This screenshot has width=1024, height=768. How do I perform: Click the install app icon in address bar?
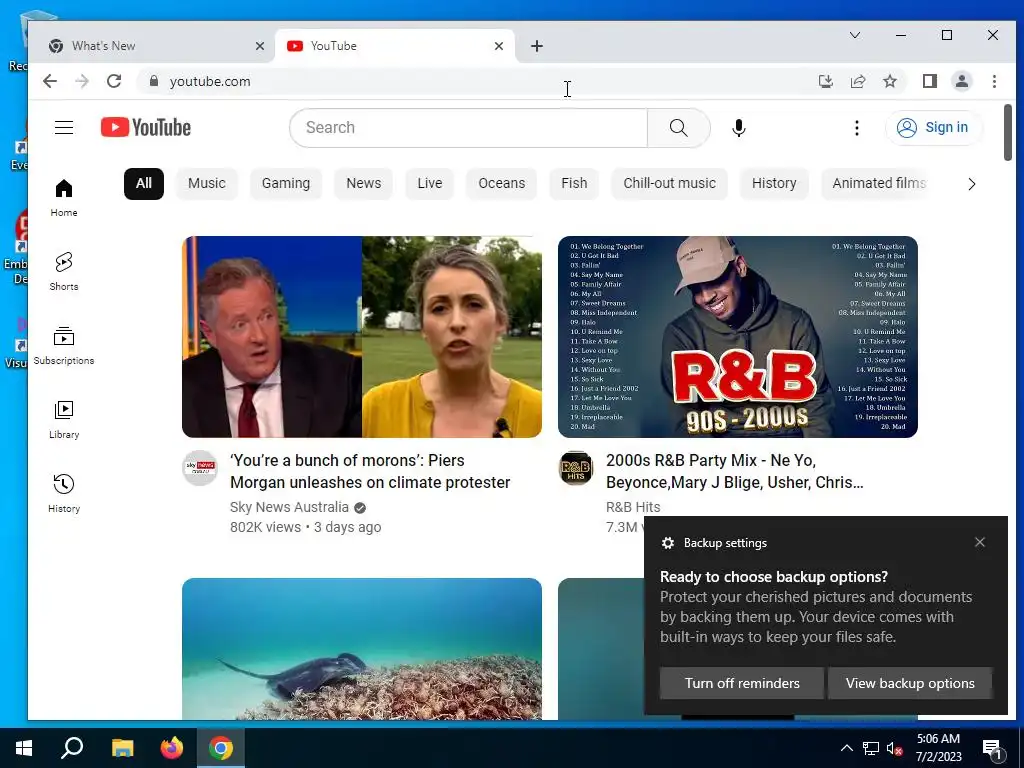pos(825,81)
